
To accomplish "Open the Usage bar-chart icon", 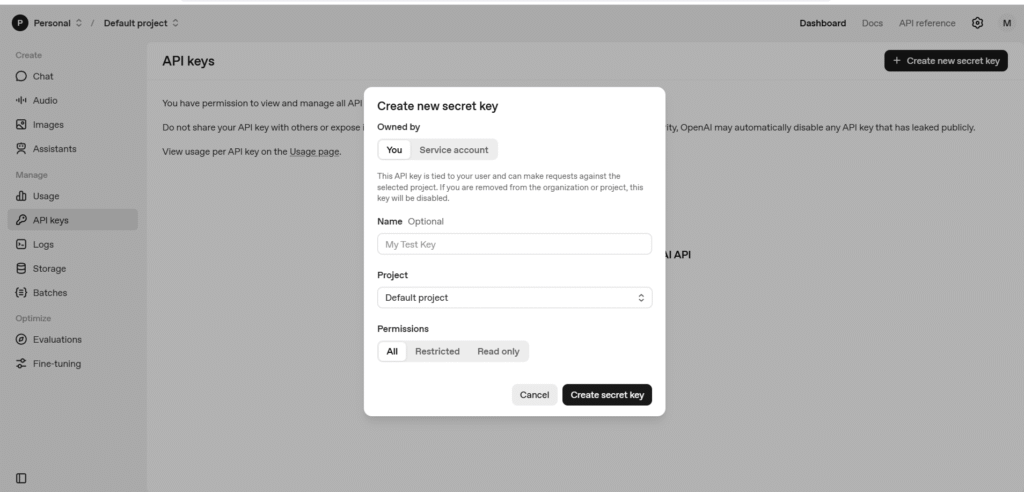I will 21,196.
